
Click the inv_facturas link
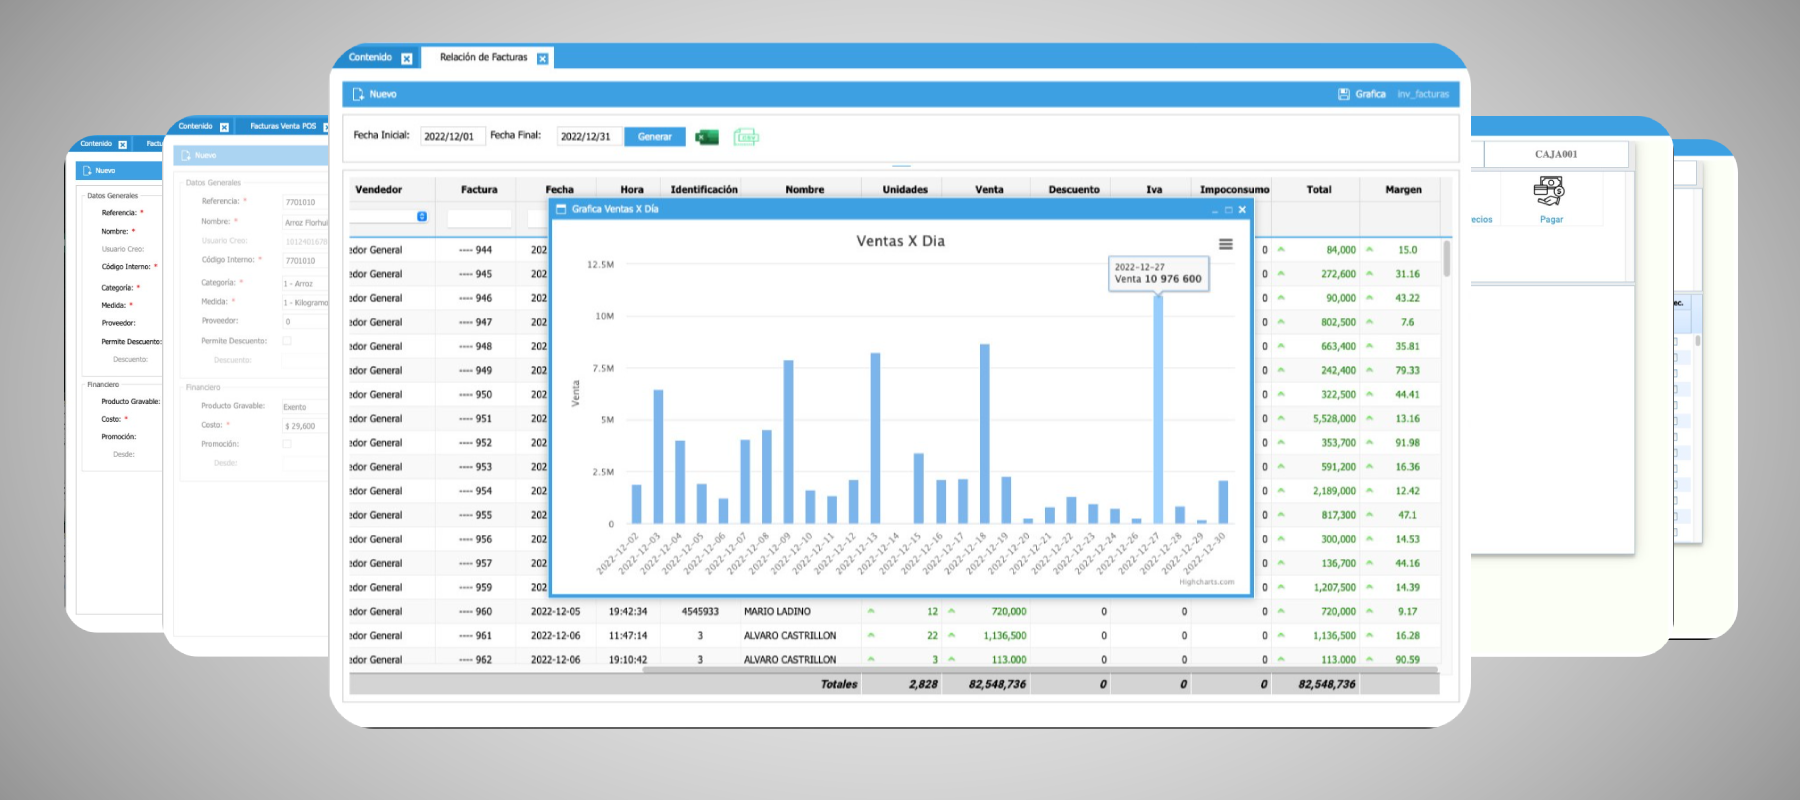click(1422, 94)
